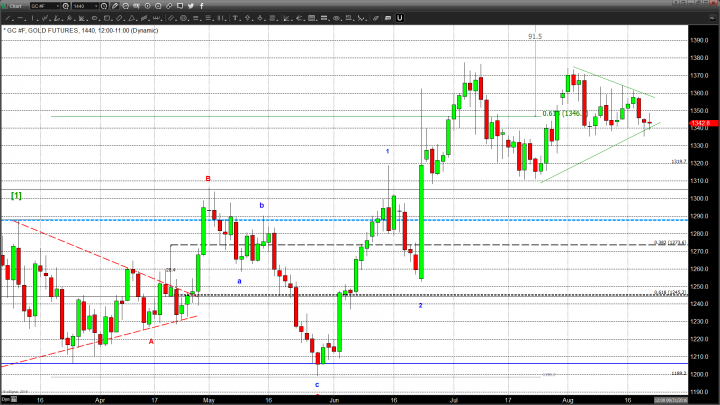Click the 91.5 measurement label
This screenshot has width=720, height=405.
point(535,36)
